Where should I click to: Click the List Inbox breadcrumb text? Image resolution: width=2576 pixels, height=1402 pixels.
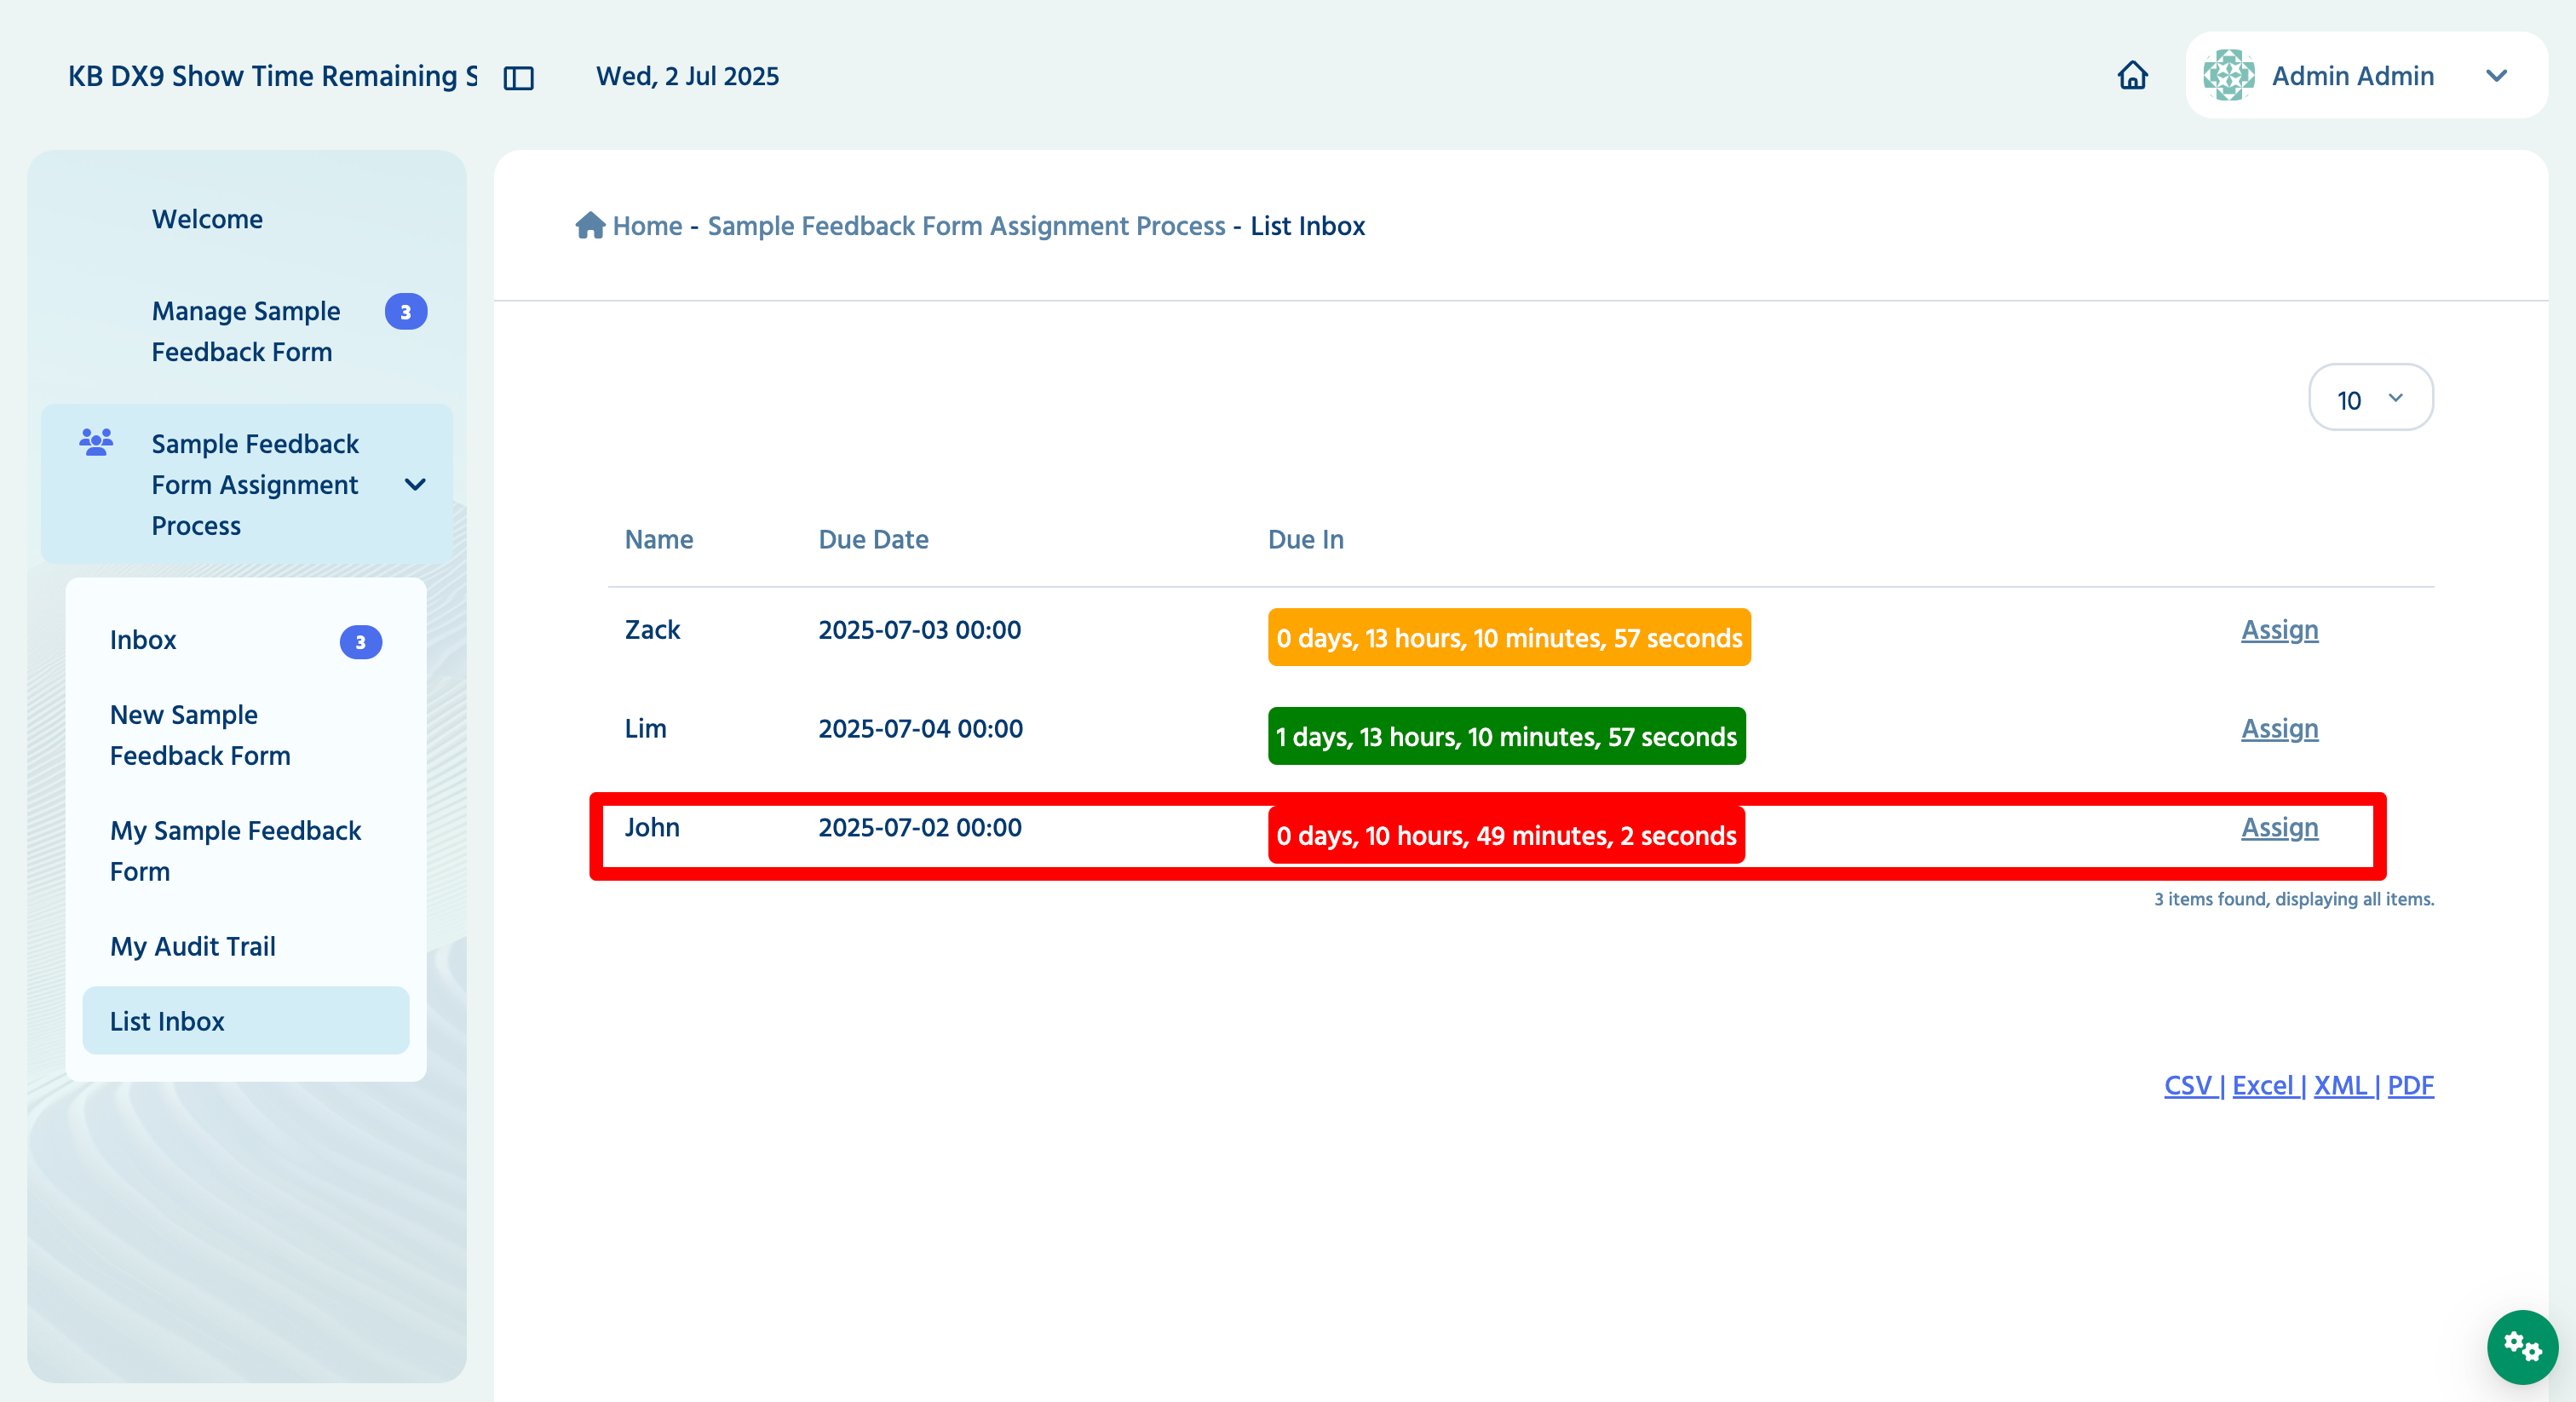(x=1307, y=226)
